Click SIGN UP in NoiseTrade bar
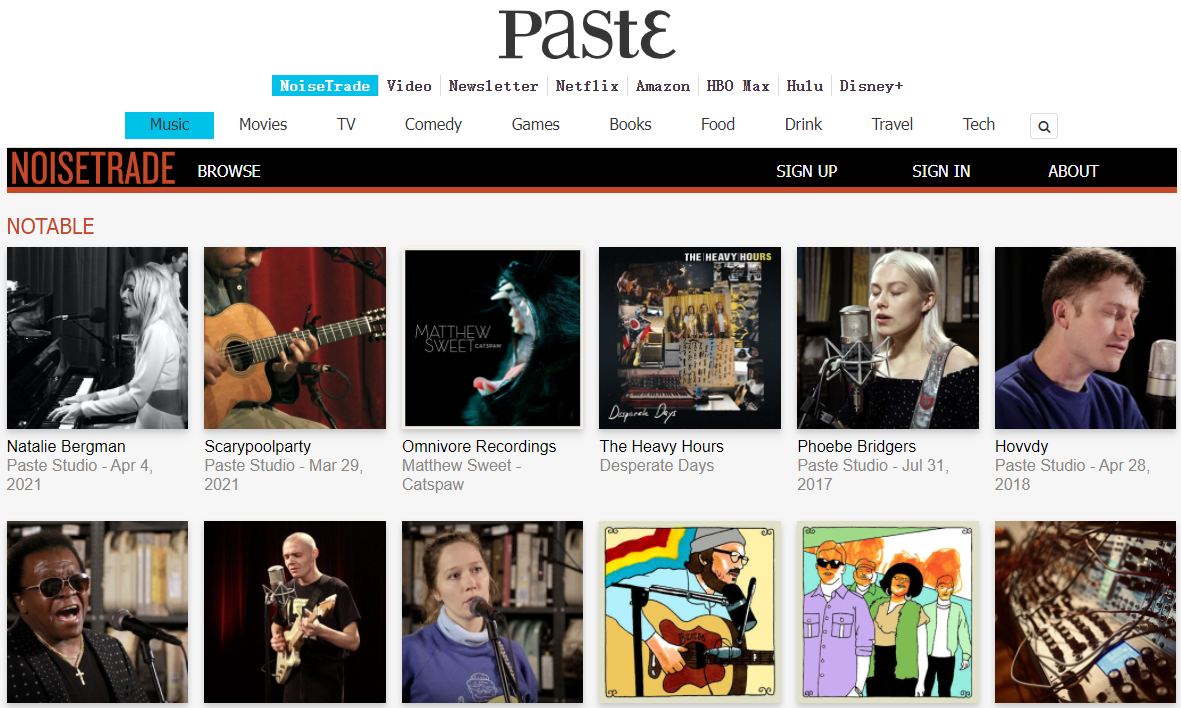 (807, 172)
